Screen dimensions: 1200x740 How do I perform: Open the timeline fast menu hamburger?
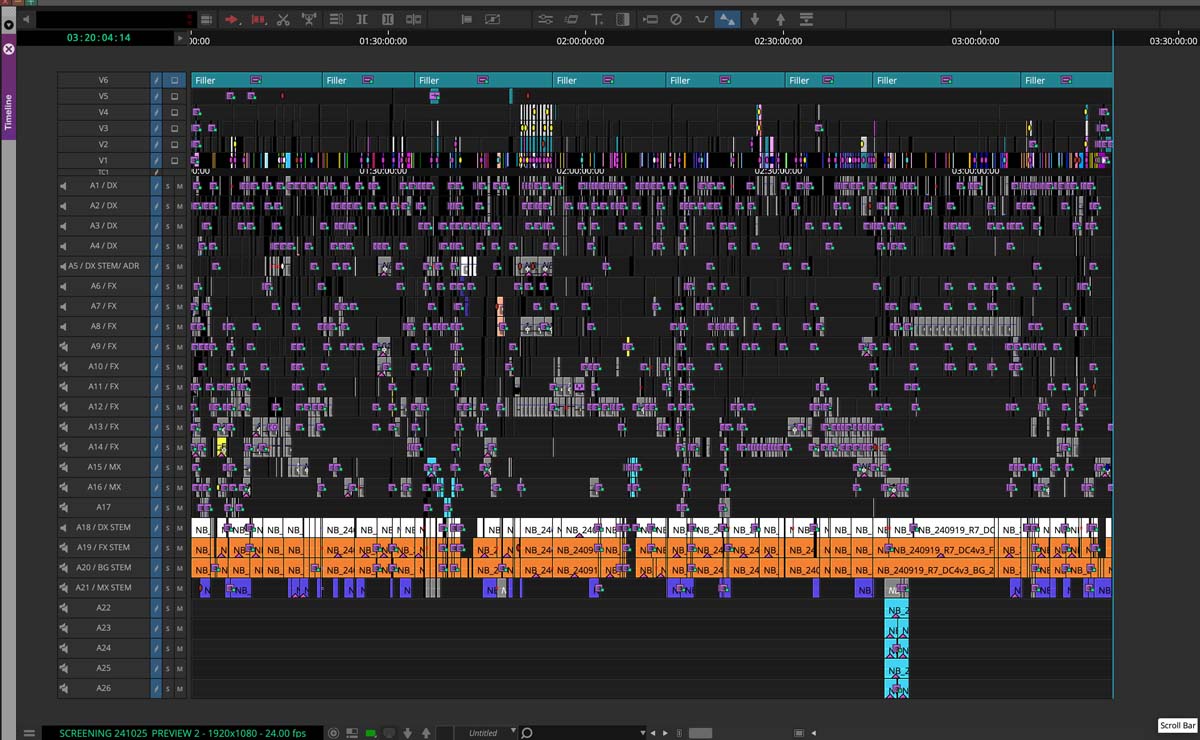29,733
